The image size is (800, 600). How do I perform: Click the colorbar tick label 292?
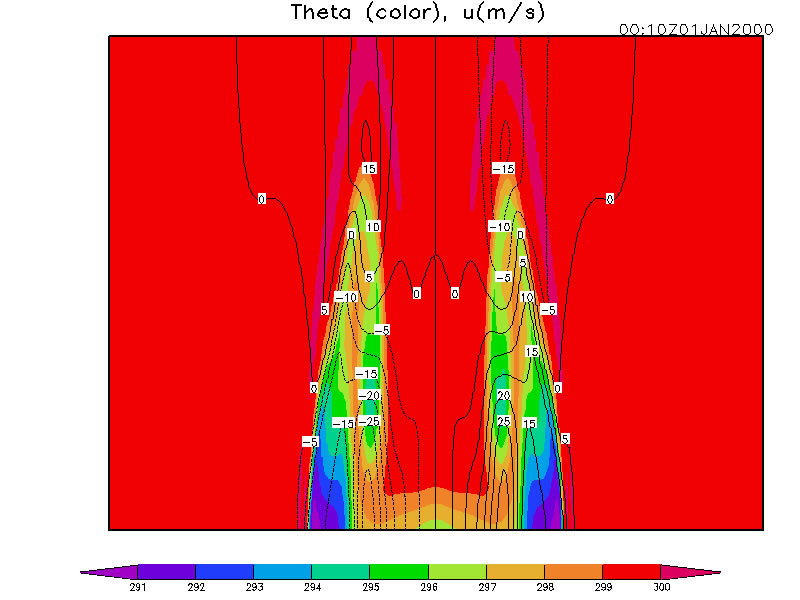tap(196, 587)
